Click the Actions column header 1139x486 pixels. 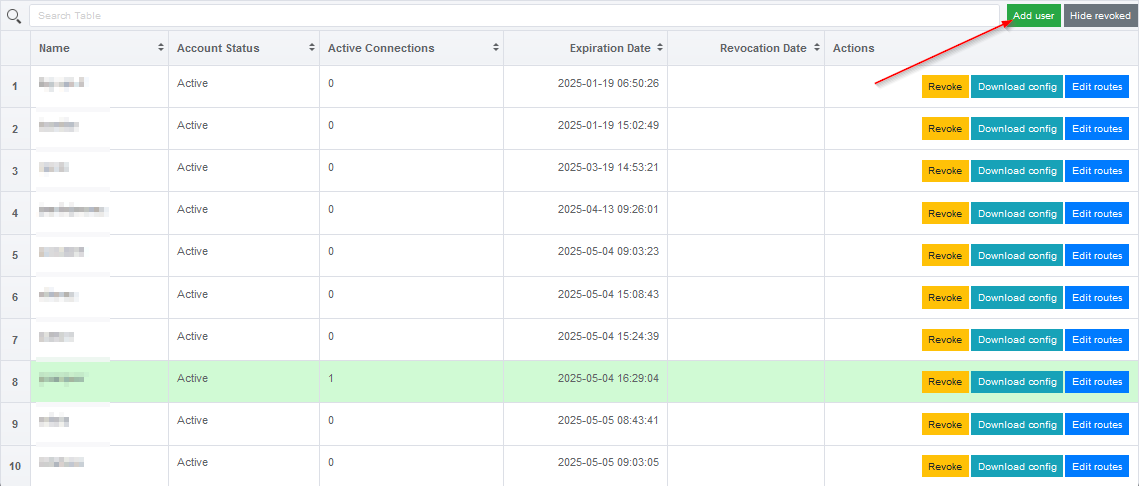853,48
